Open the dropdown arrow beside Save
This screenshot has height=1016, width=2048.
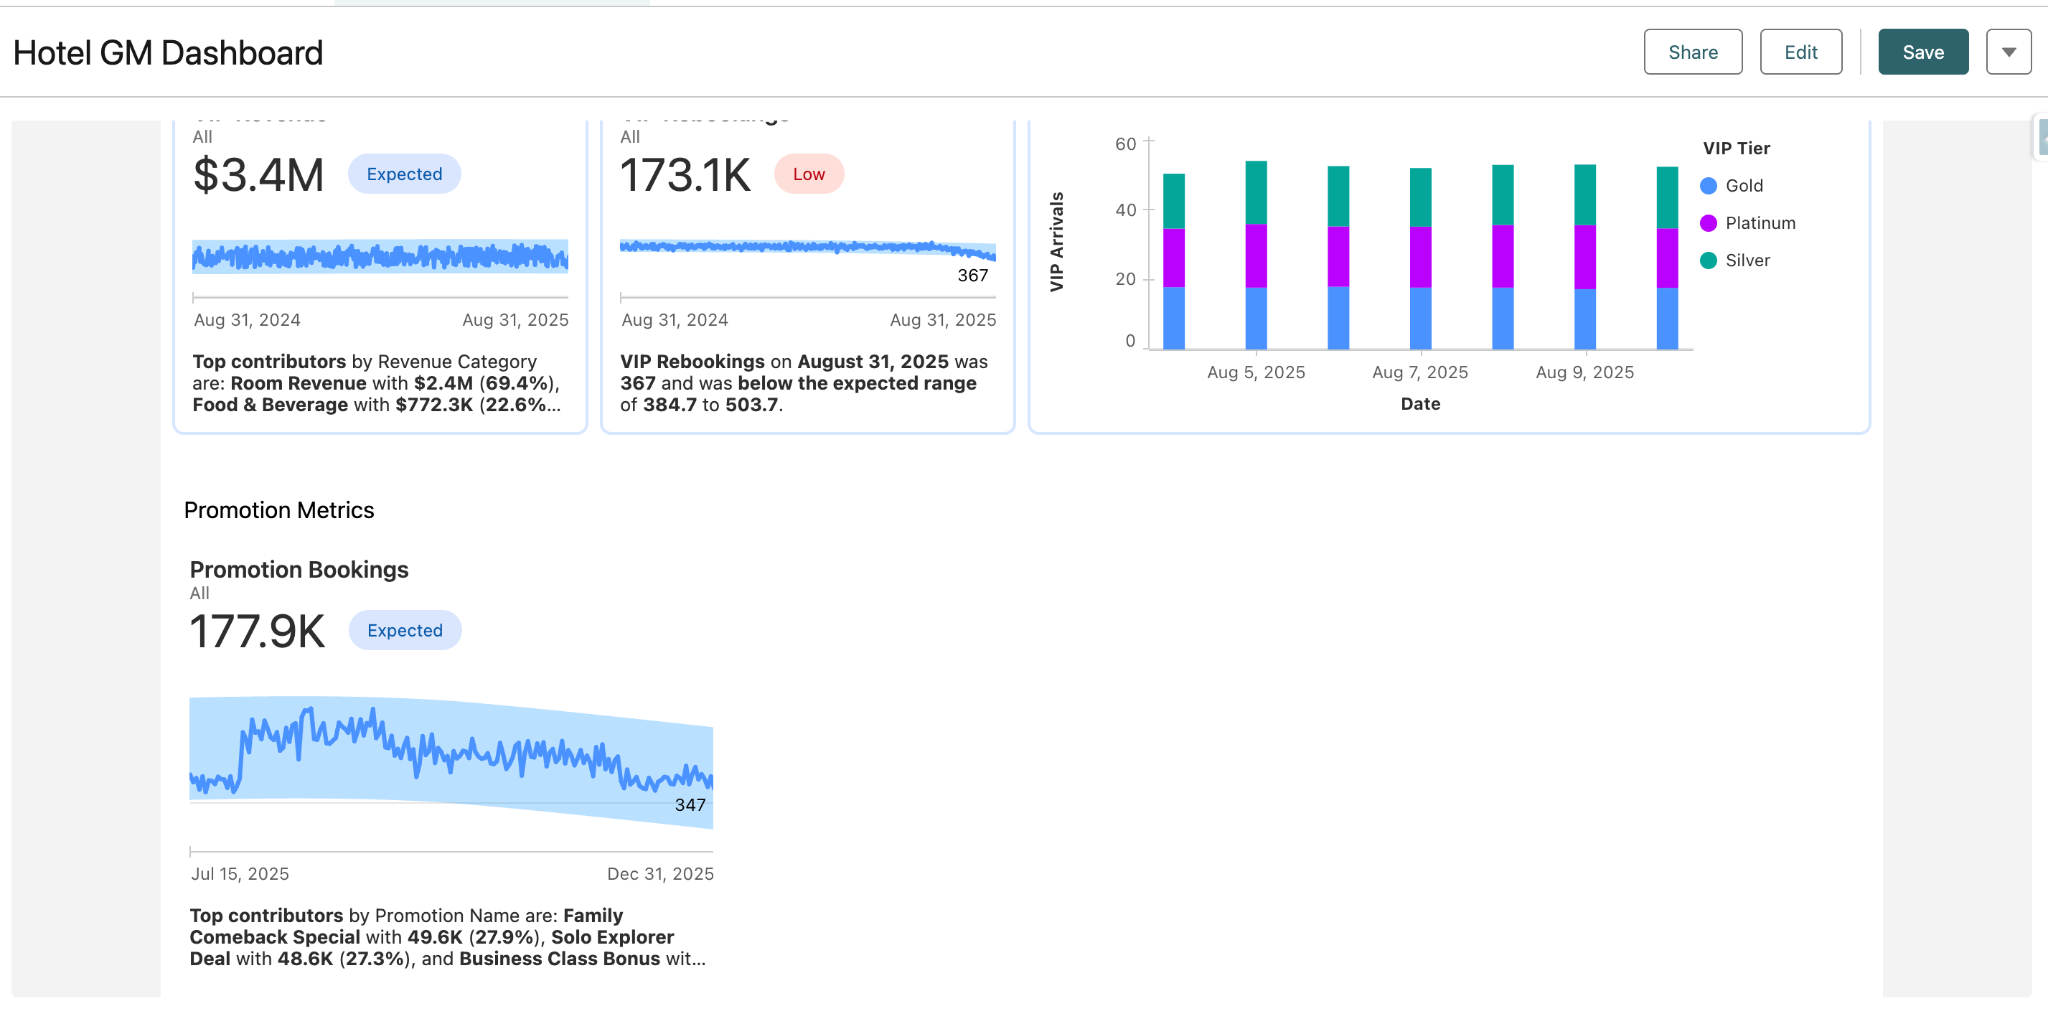tap(2008, 52)
